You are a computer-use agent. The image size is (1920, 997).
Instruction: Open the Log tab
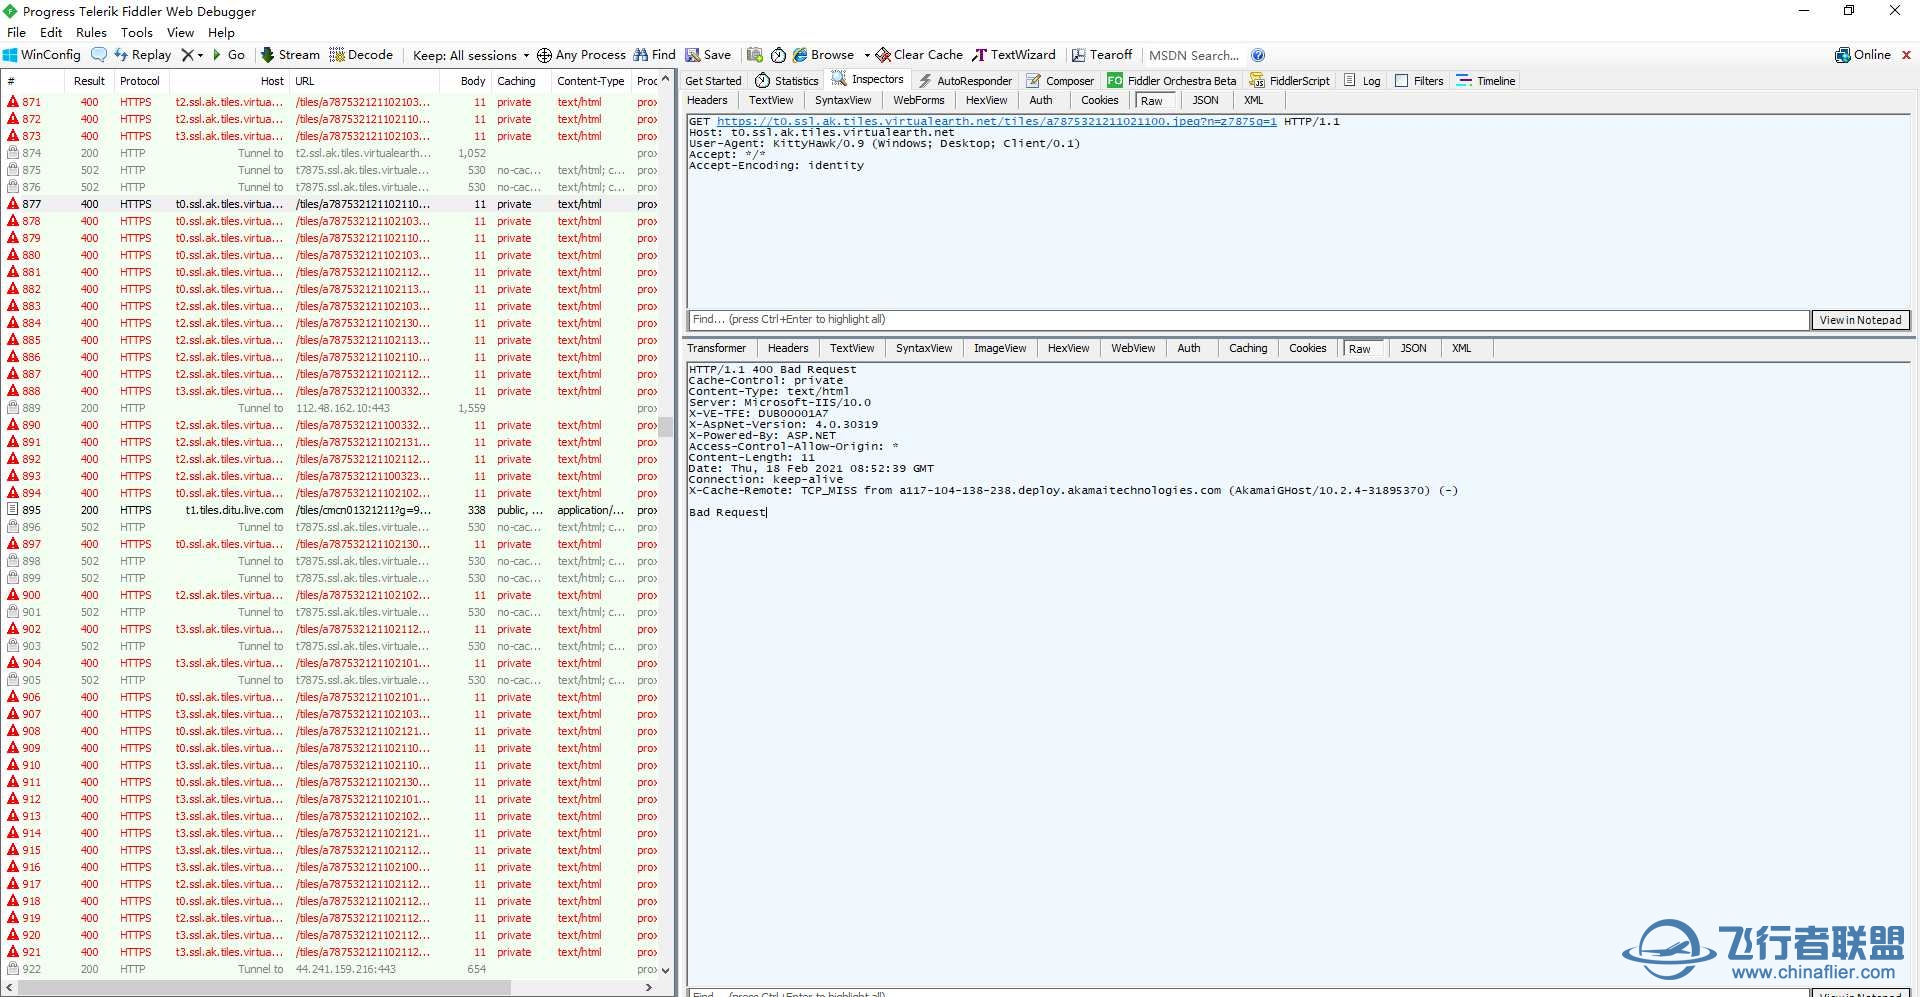click(1362, 81)
